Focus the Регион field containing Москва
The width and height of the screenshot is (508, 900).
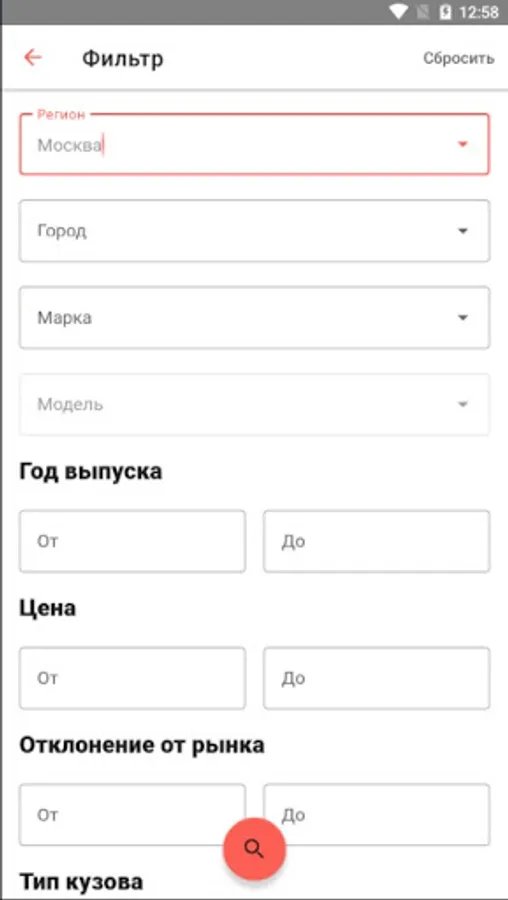(254, 144)
